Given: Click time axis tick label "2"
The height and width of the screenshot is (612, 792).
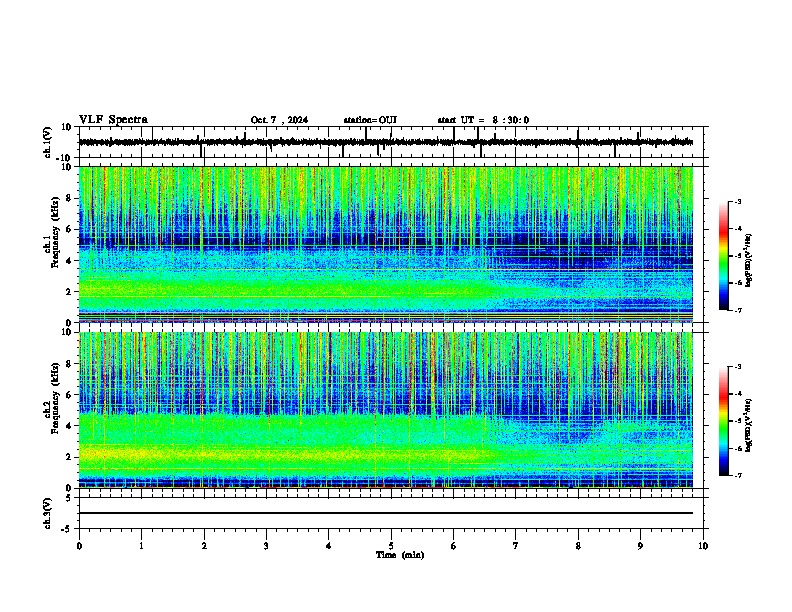Looking at the screenshot, I should 204,546.
